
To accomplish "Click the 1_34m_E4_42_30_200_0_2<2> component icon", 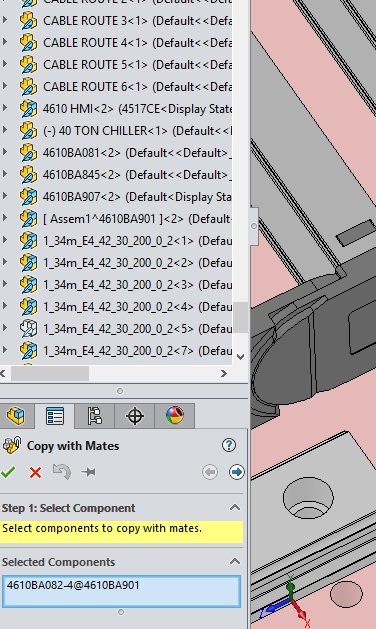I will click(28, 263).
